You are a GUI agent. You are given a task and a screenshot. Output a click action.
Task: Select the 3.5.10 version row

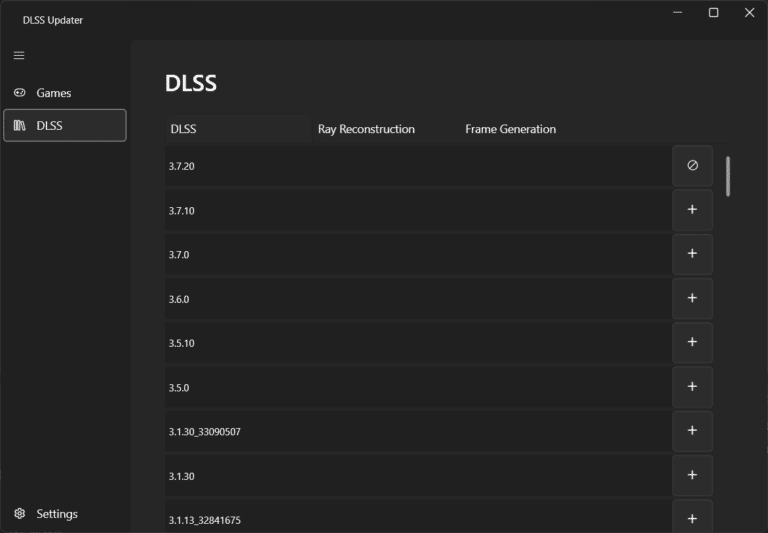[418, 343]
